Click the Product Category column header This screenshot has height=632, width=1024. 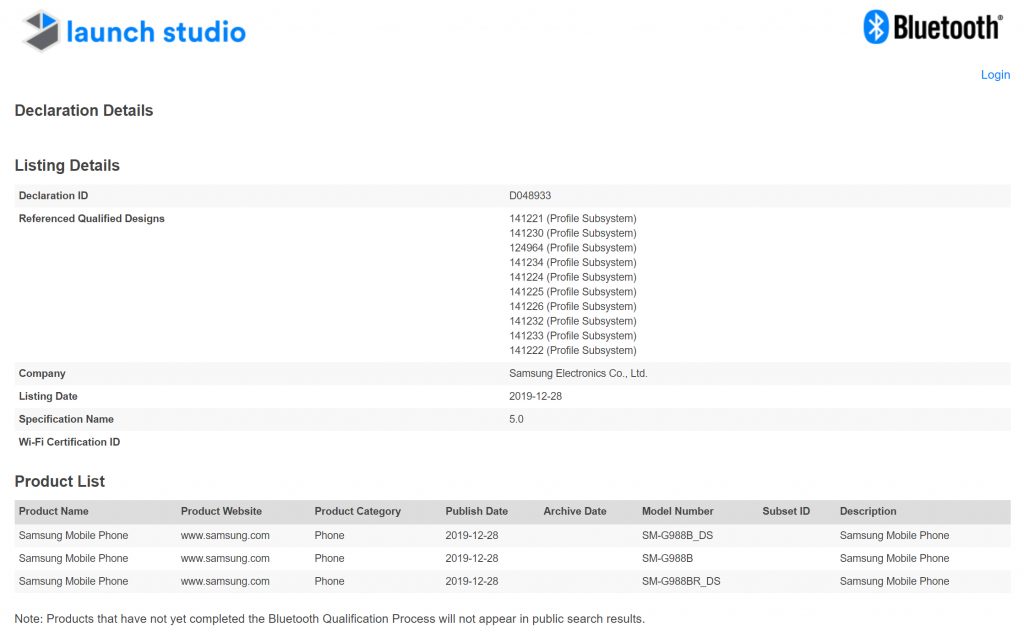coord(357,511)
